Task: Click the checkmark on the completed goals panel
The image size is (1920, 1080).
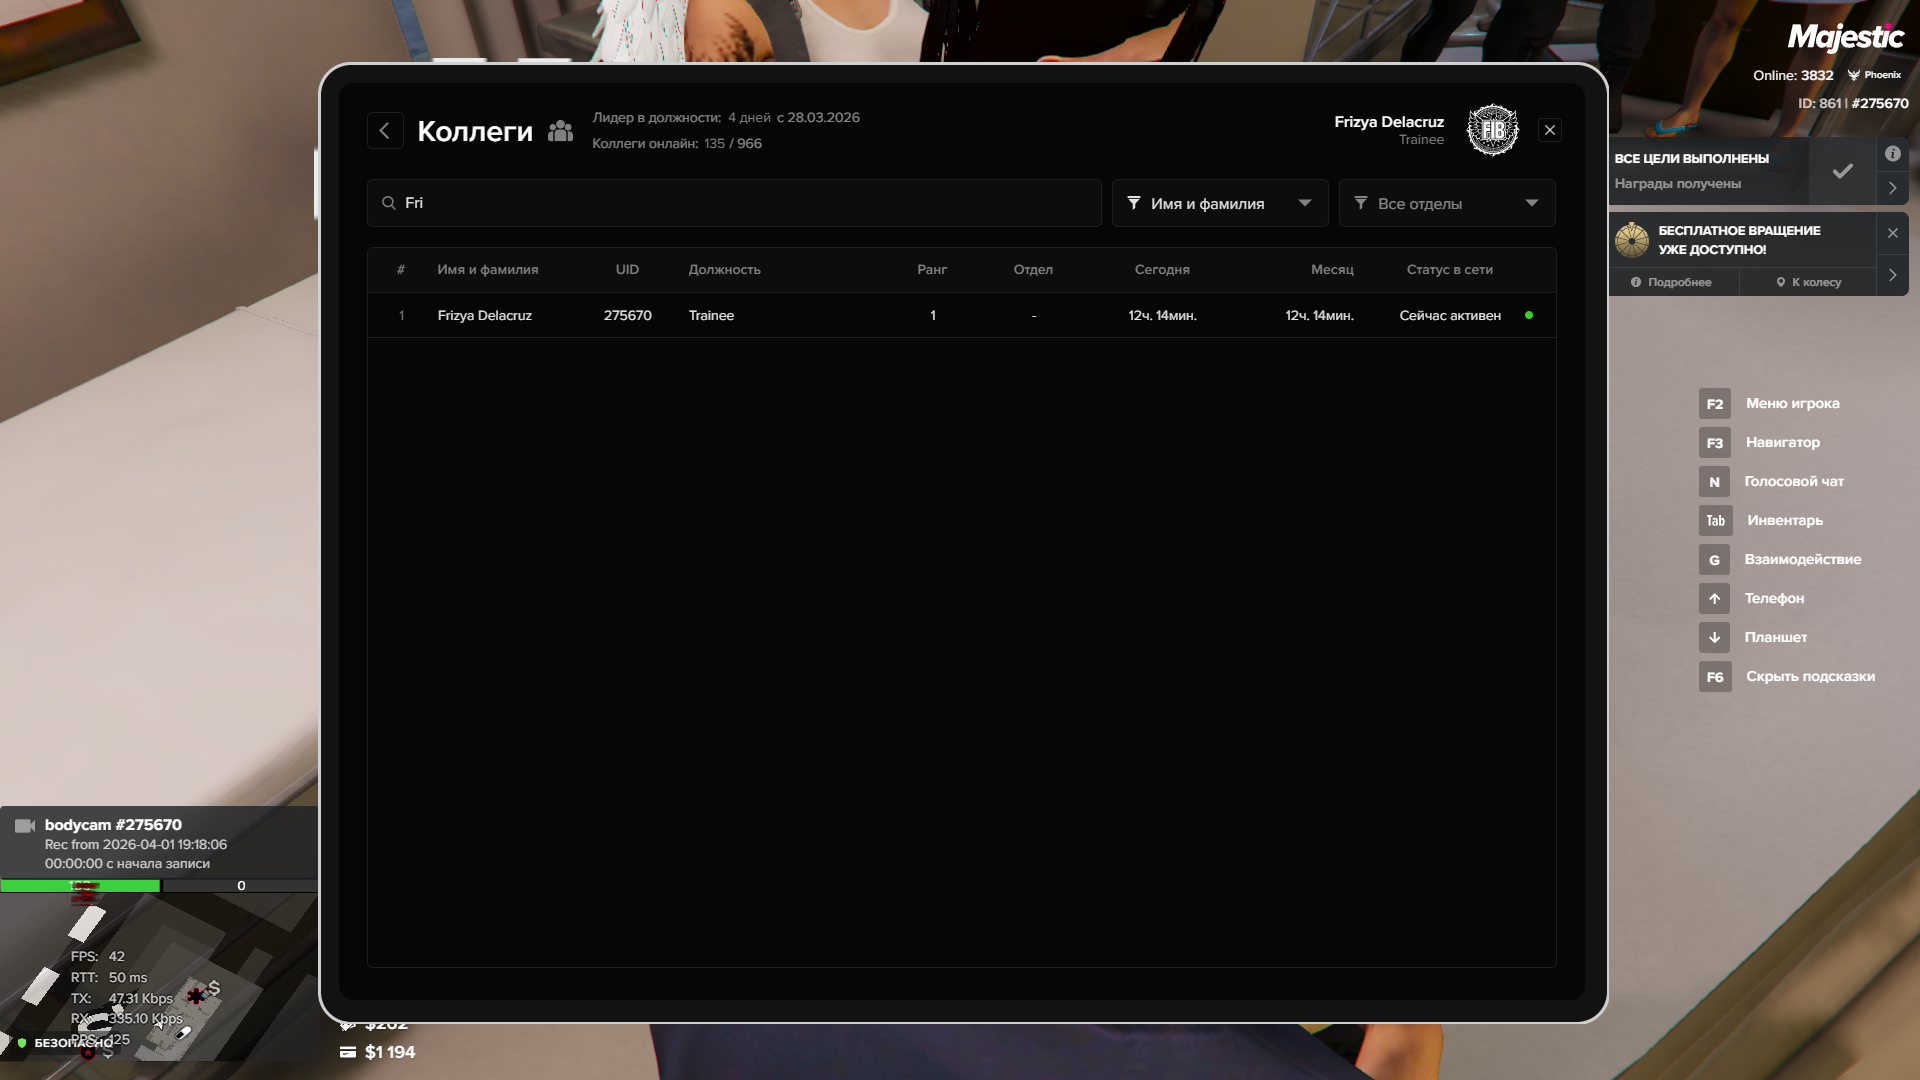Action: 1842,171
